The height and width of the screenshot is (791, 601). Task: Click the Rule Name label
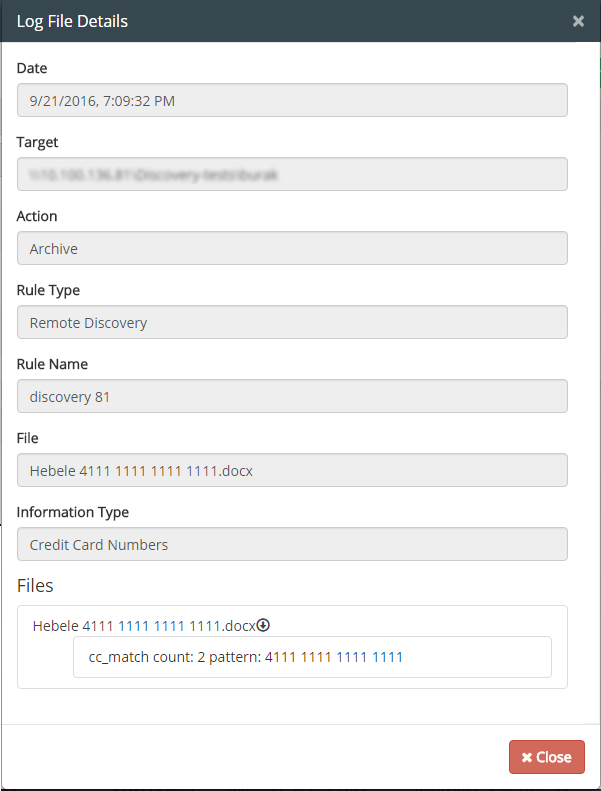pyautogui.click(x=52, y=364)
